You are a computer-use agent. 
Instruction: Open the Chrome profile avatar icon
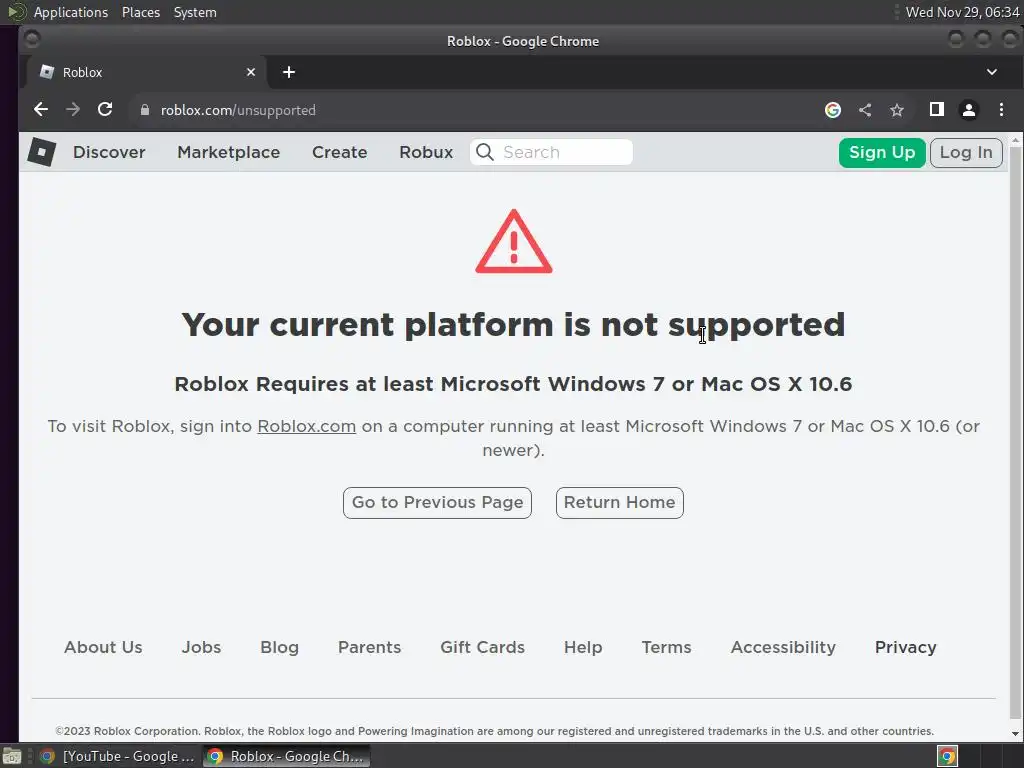(968, 110)
